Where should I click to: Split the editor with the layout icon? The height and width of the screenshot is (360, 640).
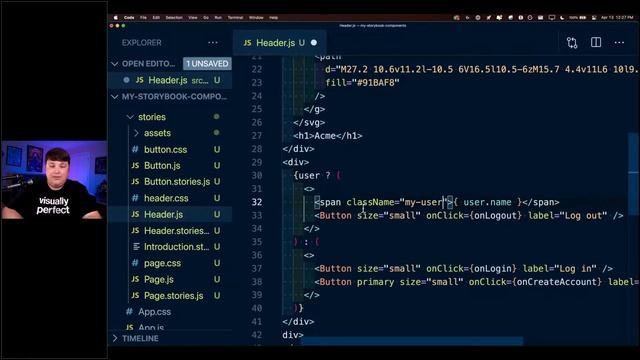[596, 42]
